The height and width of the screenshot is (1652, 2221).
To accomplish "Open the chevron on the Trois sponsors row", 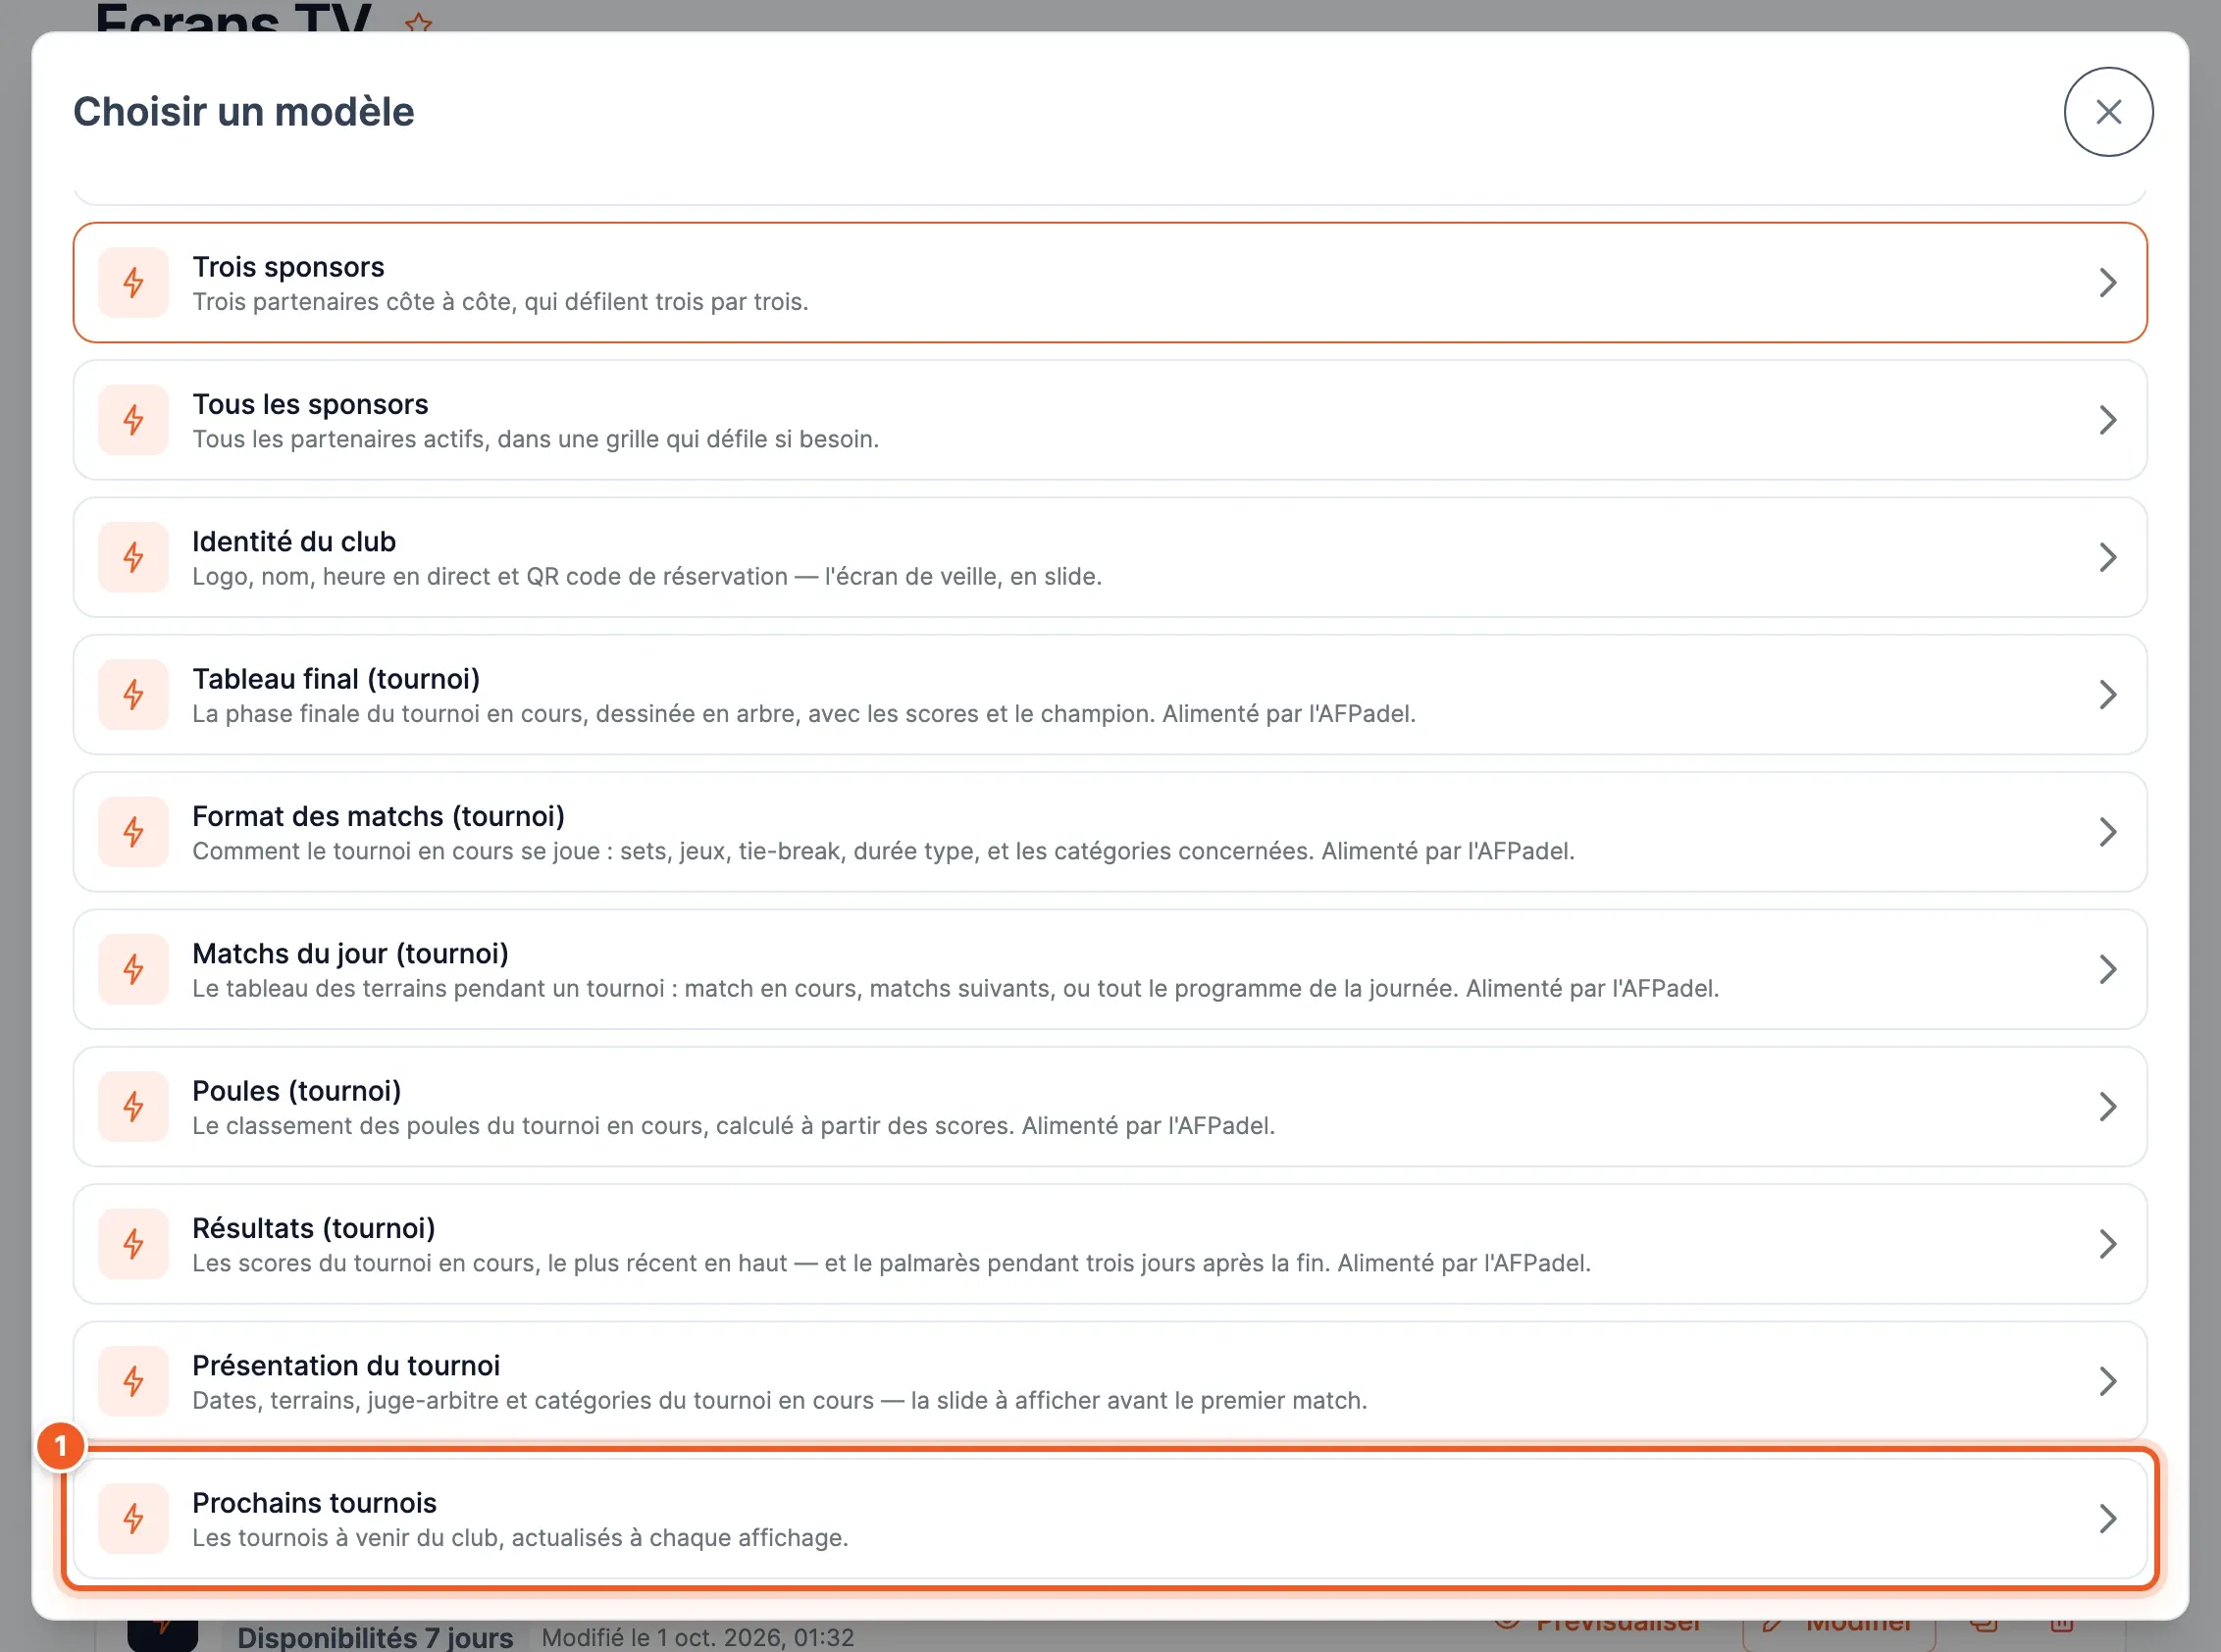I will tap(2107, 283).
